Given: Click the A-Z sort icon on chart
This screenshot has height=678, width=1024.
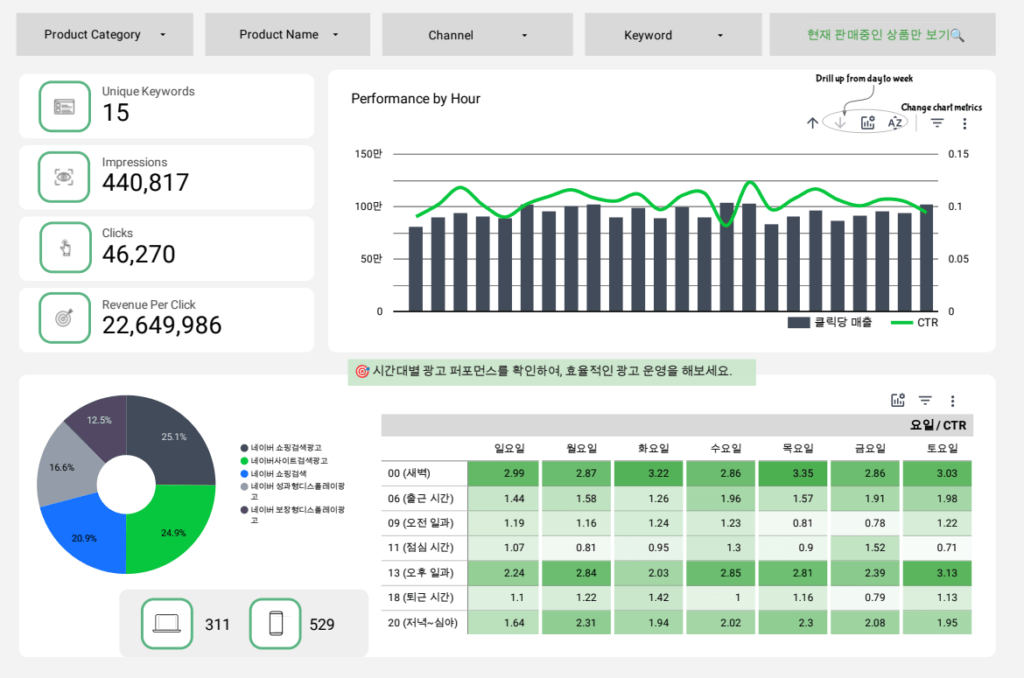Looking at the screenshot, I should [x=895, y=123].
